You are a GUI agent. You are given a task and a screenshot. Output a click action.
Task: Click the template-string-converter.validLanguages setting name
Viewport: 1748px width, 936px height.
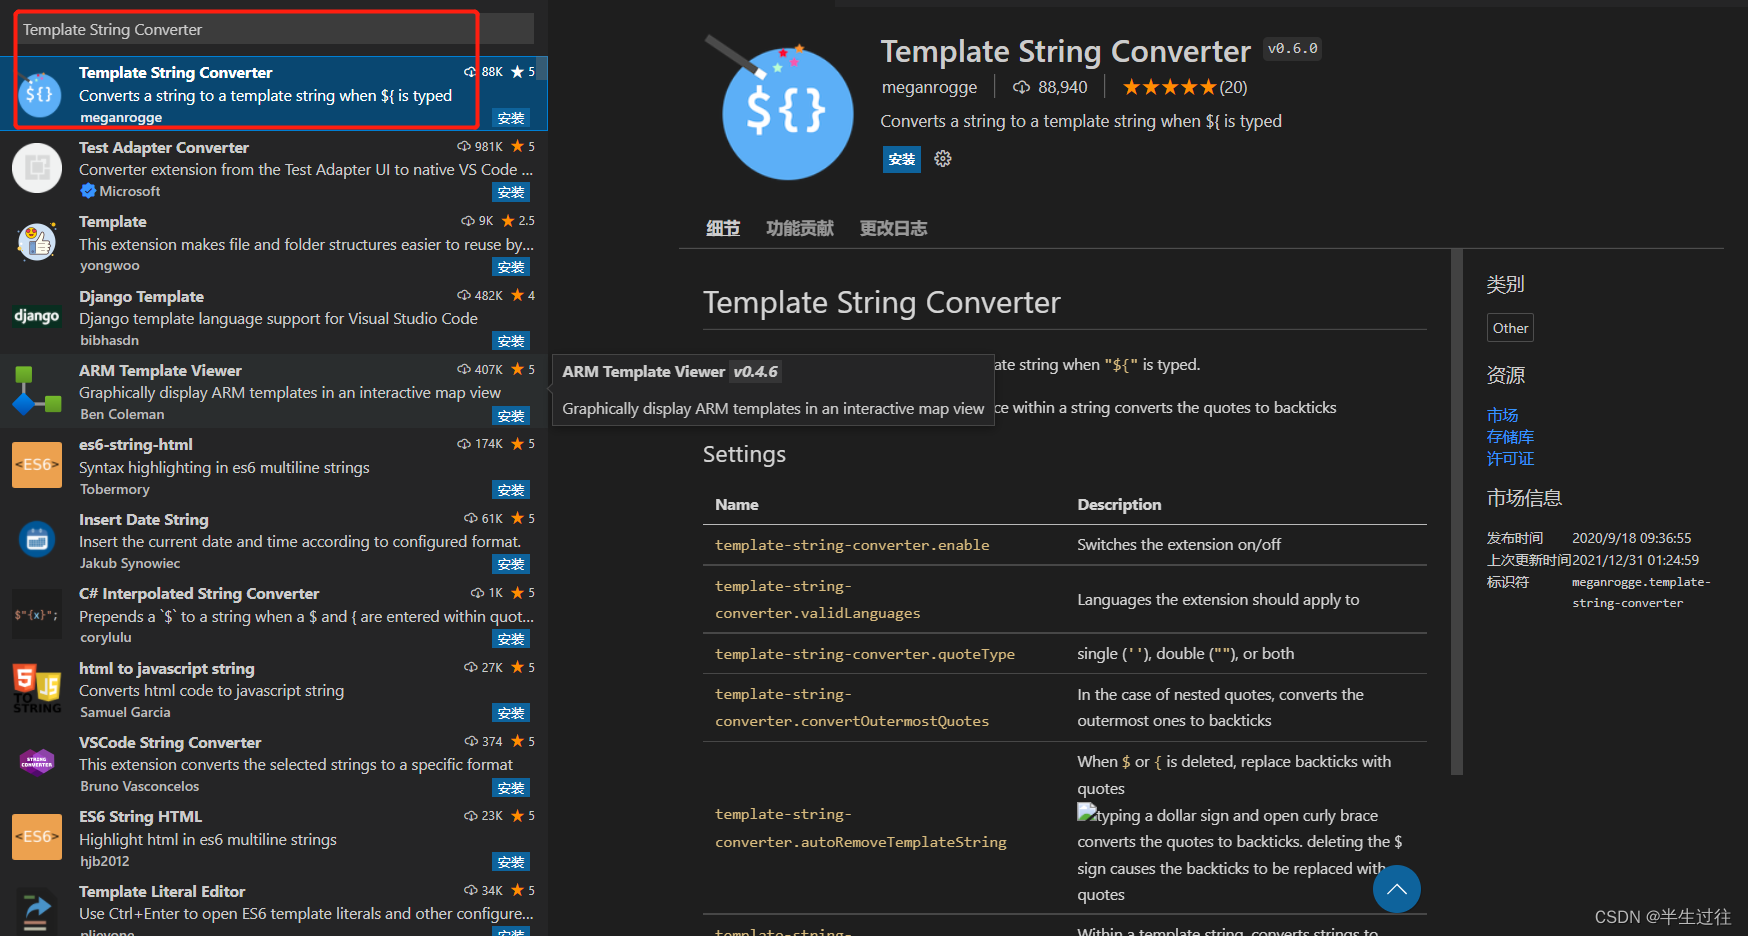coord(817,600)
